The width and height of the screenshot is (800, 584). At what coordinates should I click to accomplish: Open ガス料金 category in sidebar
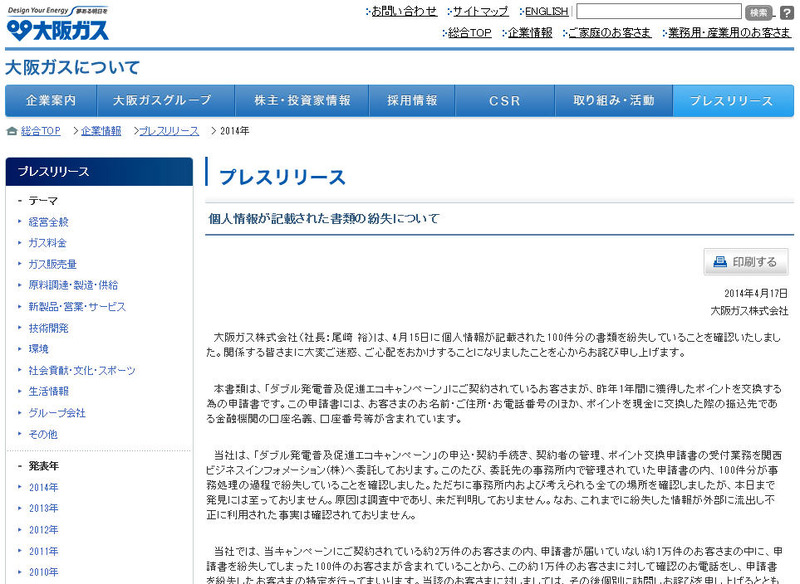click(x=47, y=243)
